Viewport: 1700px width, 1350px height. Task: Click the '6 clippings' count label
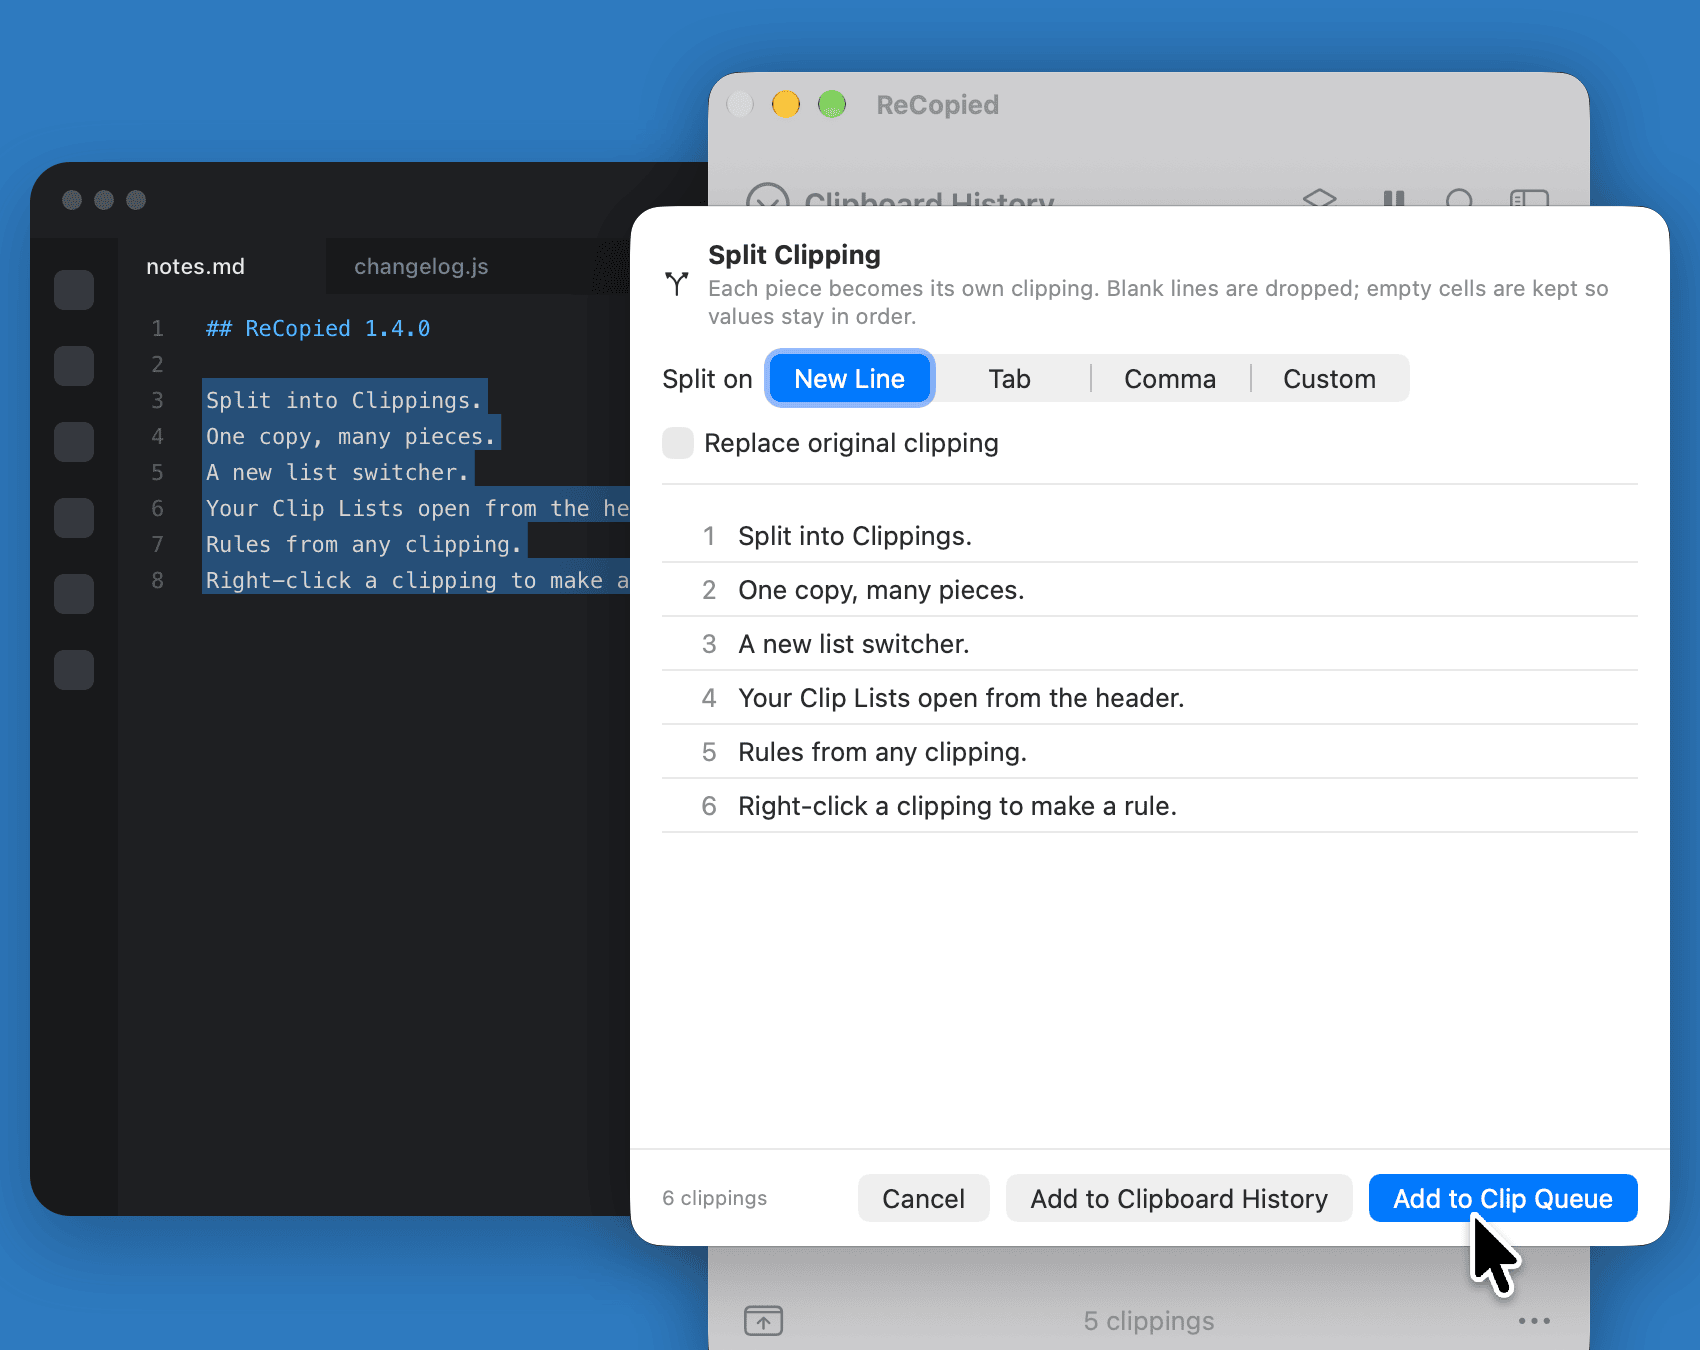coord(714,1198)
